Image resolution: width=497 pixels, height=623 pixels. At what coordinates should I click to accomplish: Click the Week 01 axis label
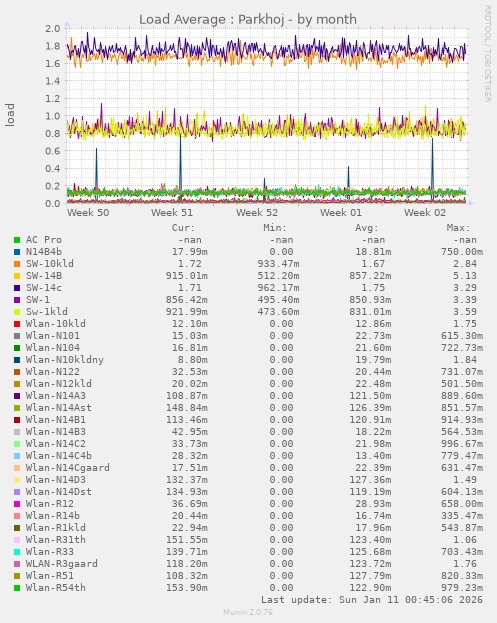click(x=341, y=213)
